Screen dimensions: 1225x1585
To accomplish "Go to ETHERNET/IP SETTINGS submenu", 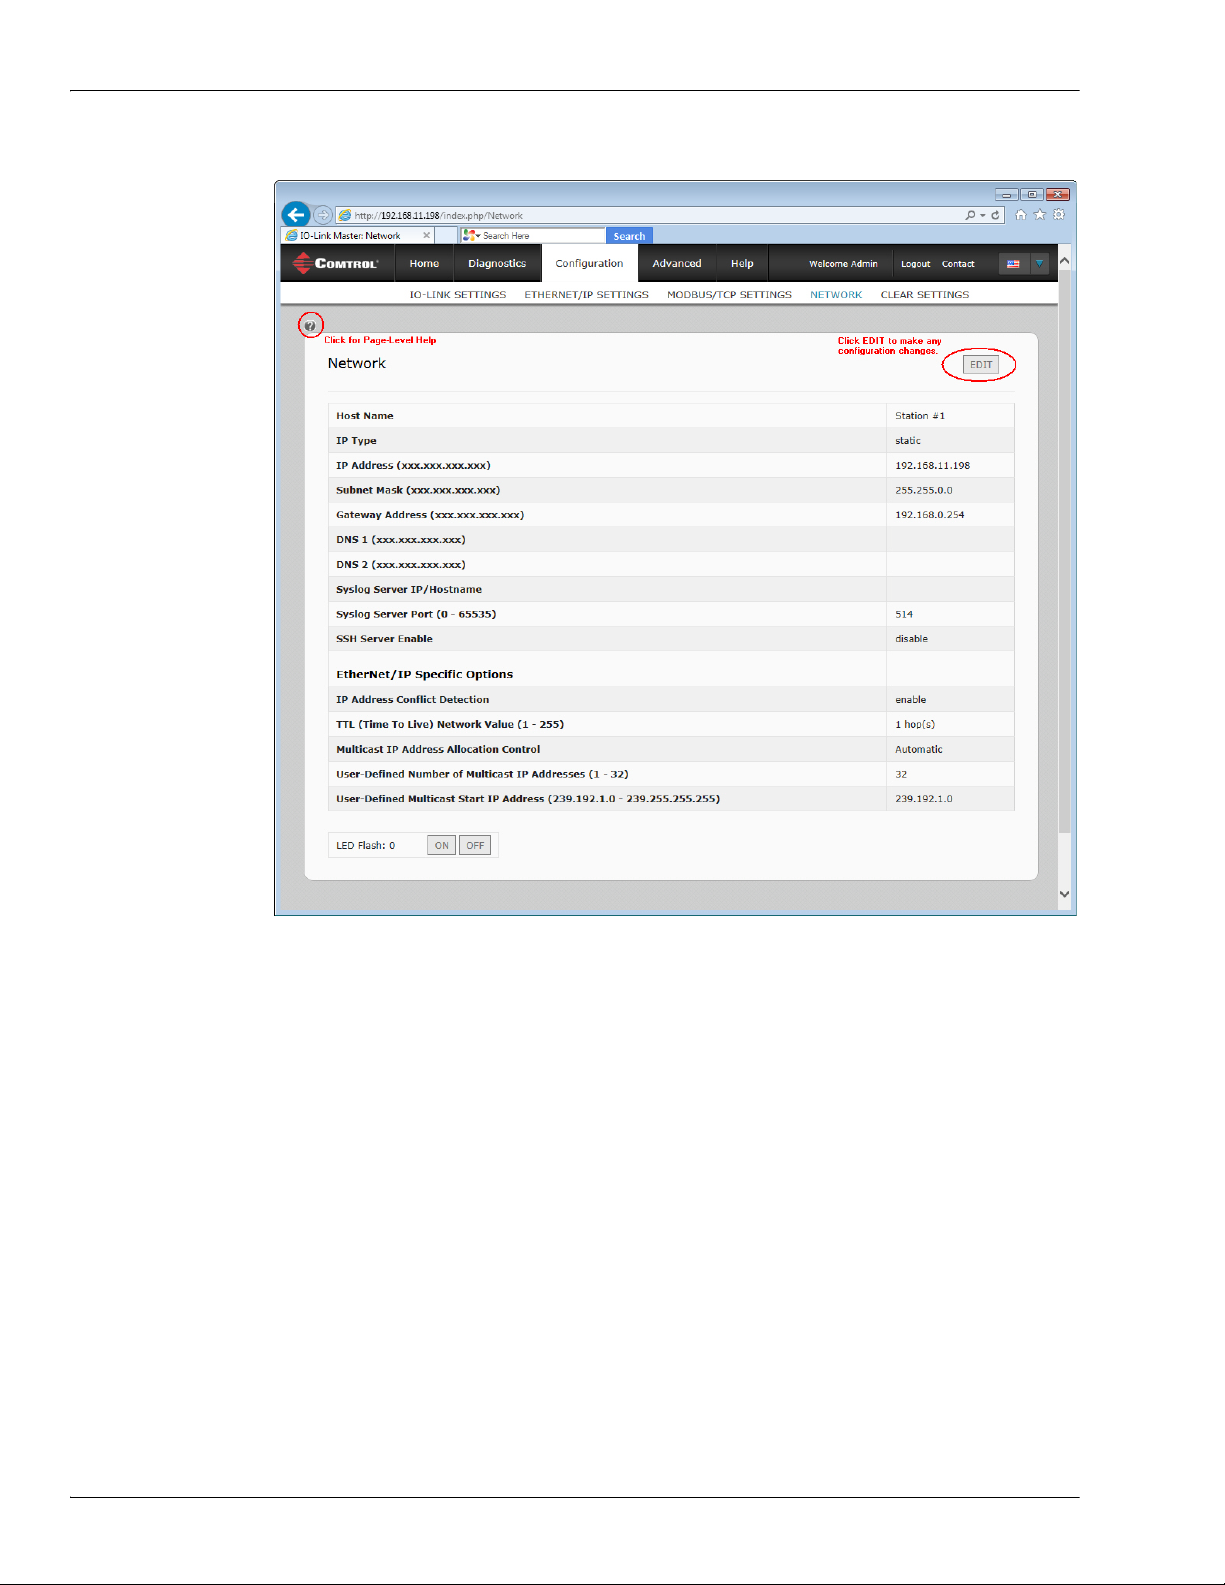I will pos(586,295).
